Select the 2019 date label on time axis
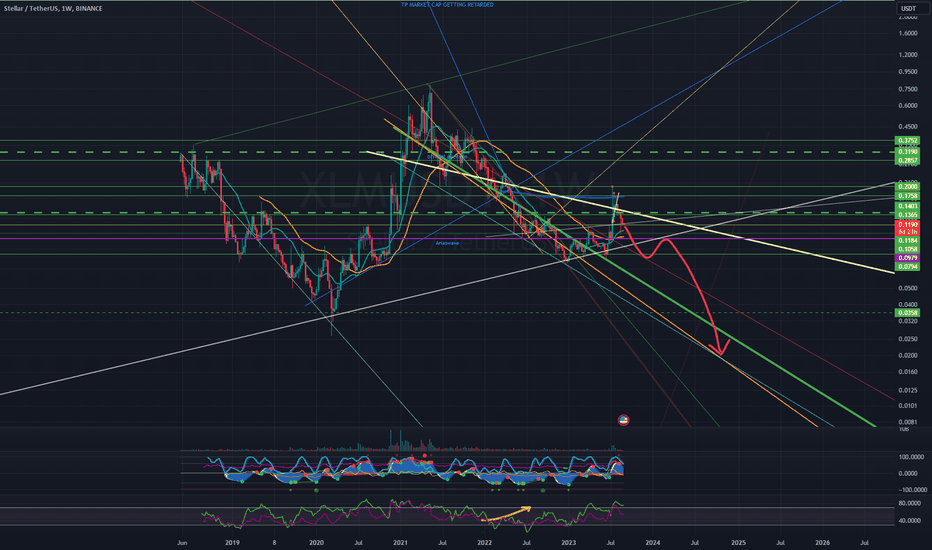The width and height of the screenshot is (932, 550). [232, 542]
